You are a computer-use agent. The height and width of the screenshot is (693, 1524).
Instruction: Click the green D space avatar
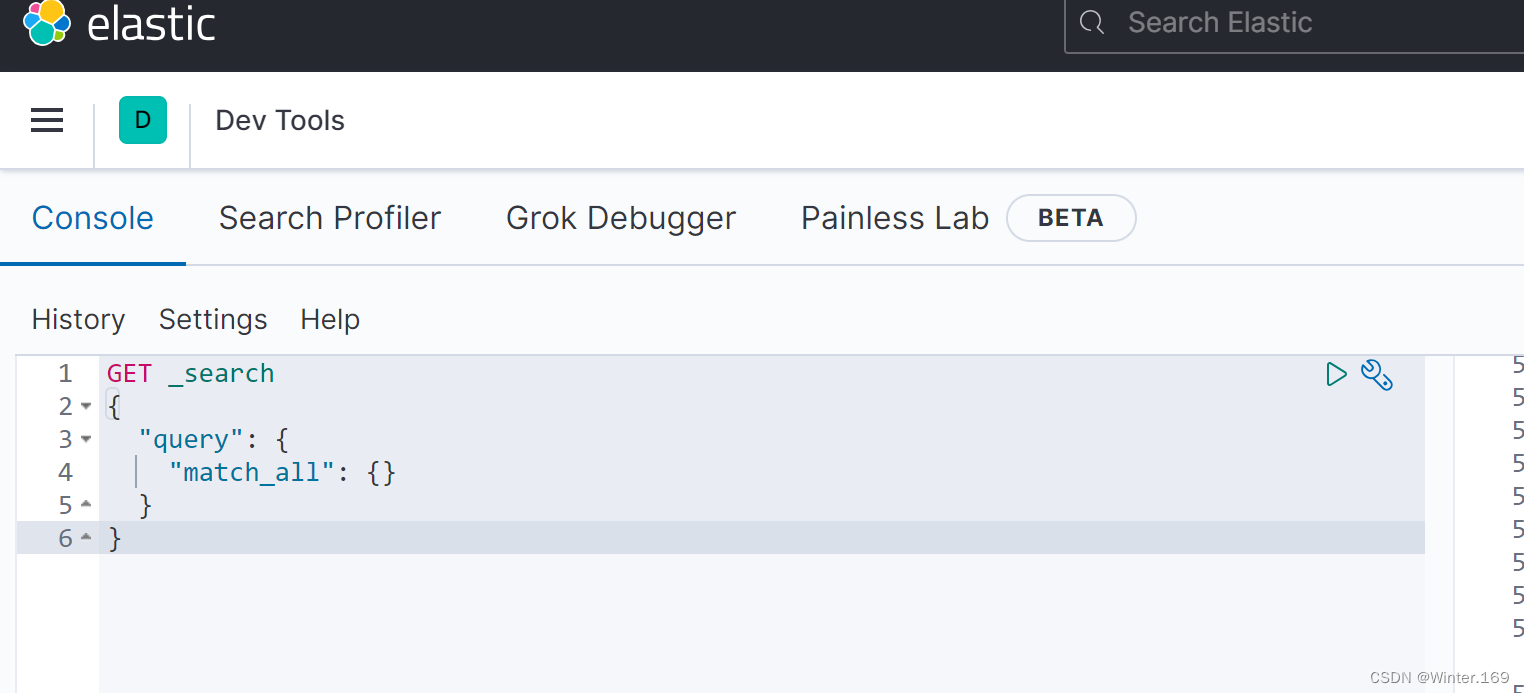pyautogui.click(x=143, y=120)
